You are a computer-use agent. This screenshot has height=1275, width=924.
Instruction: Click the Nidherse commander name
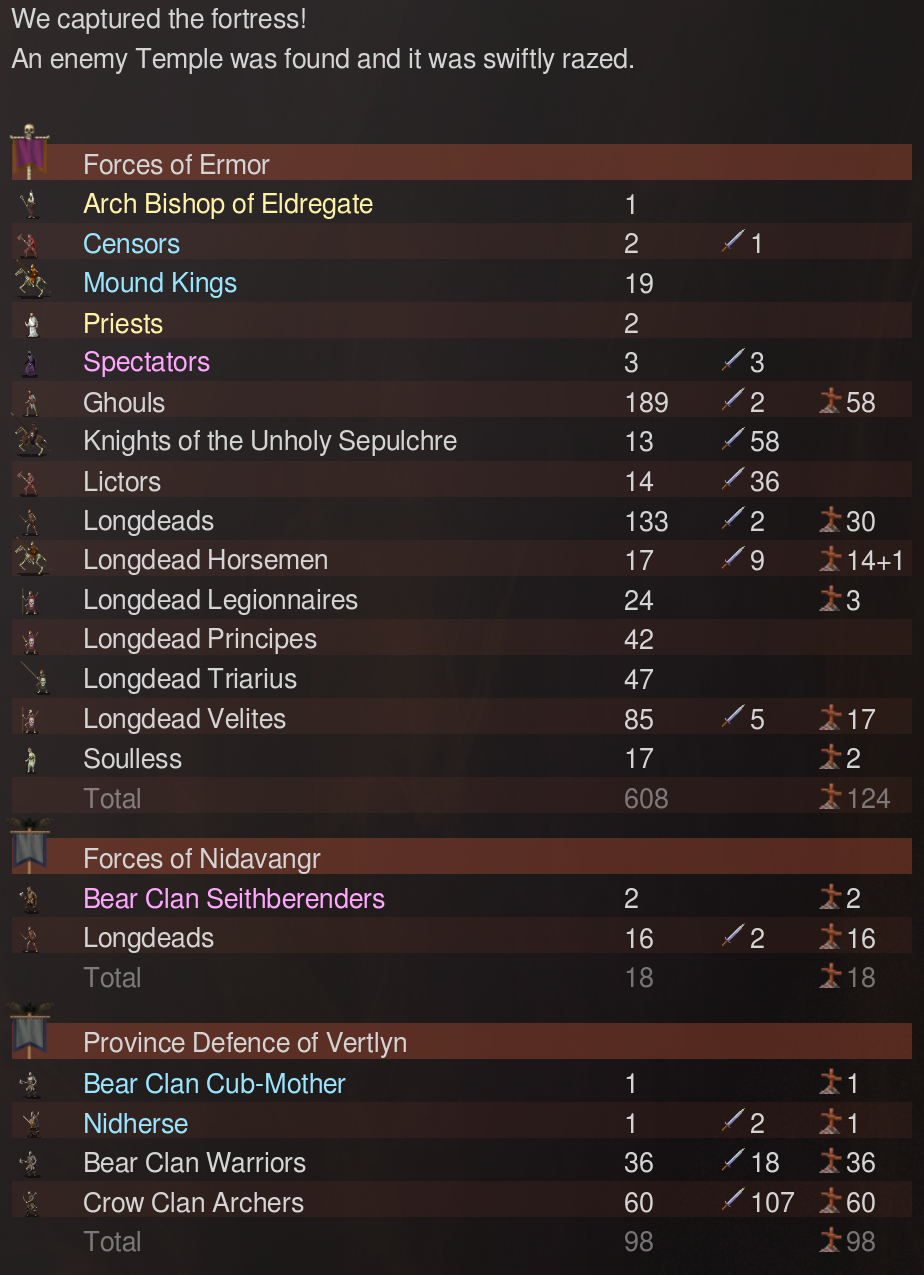click(x=136, y=1123)
